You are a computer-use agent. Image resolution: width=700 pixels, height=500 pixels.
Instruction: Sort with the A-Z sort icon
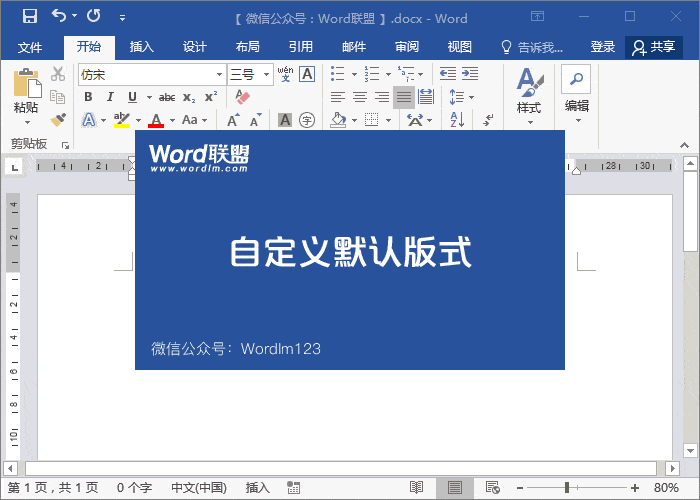pos(457,120)
